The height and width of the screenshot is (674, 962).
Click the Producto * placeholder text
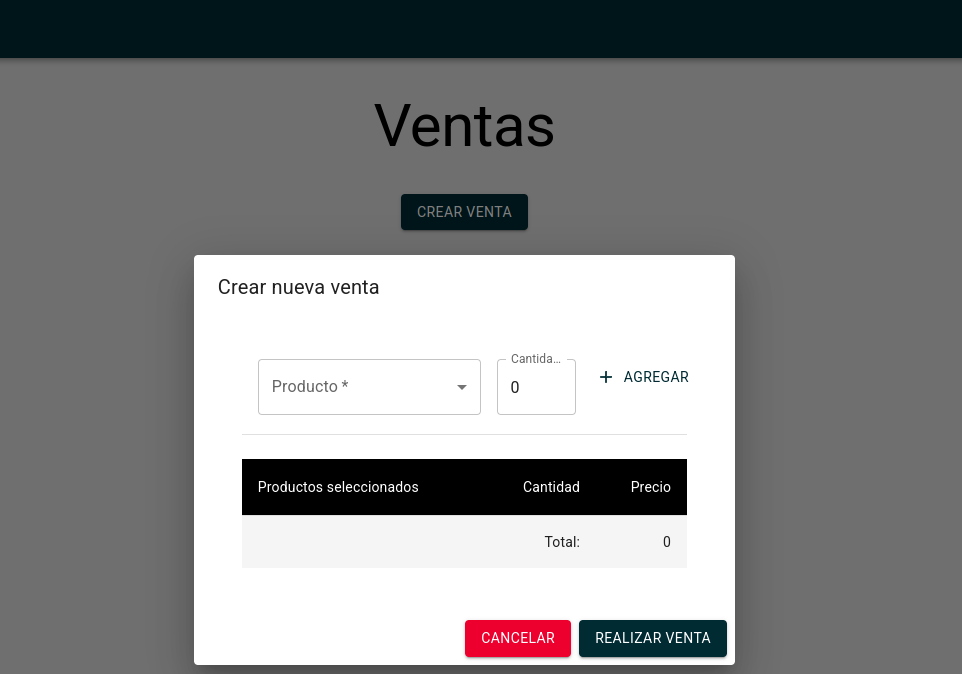click(x=310, y=386)
